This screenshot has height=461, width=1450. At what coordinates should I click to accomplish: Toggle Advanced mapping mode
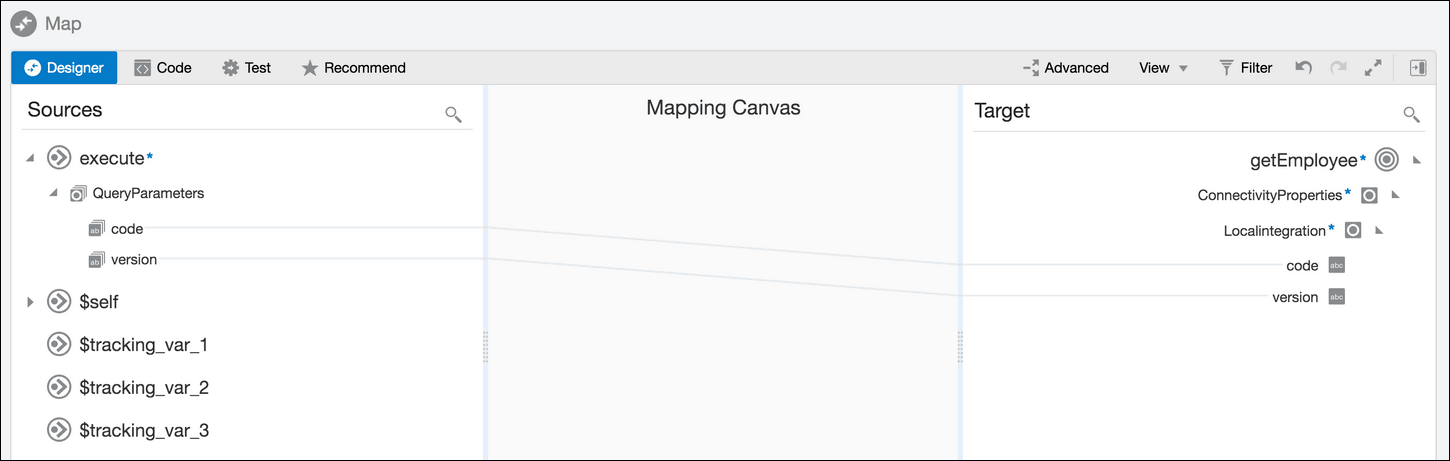point(1066,68)
